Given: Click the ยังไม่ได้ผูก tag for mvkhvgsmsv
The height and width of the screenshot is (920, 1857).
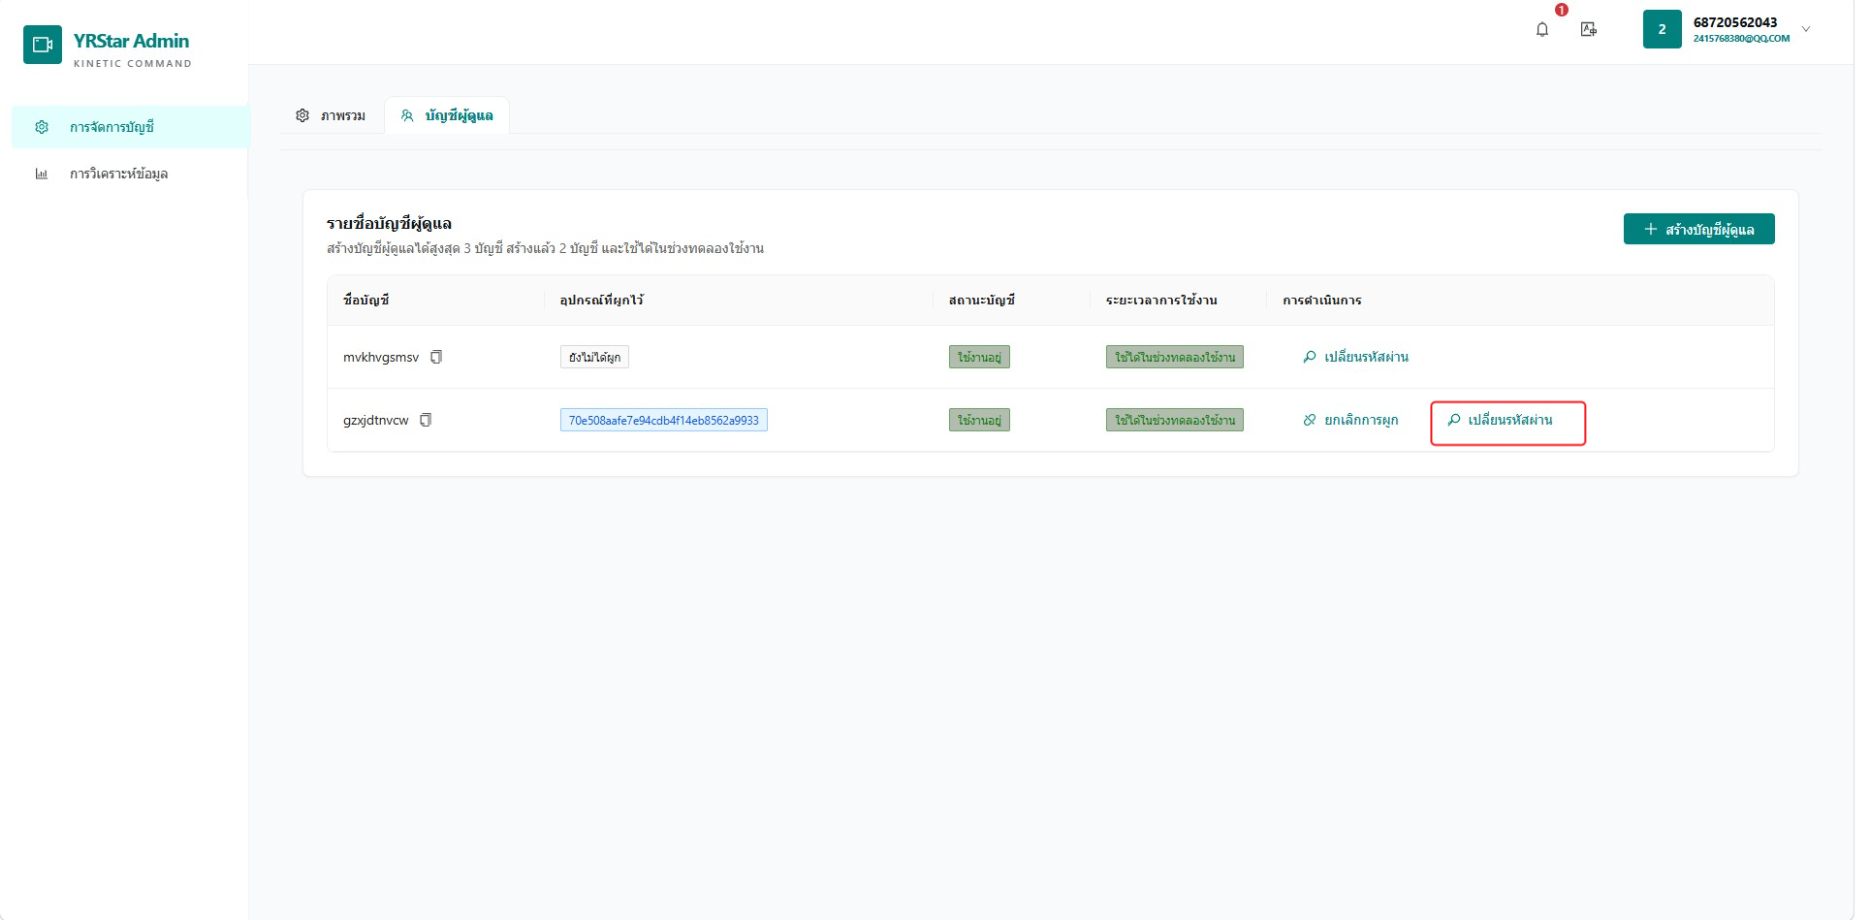Looking at the screenshot, I should (594, 357).
